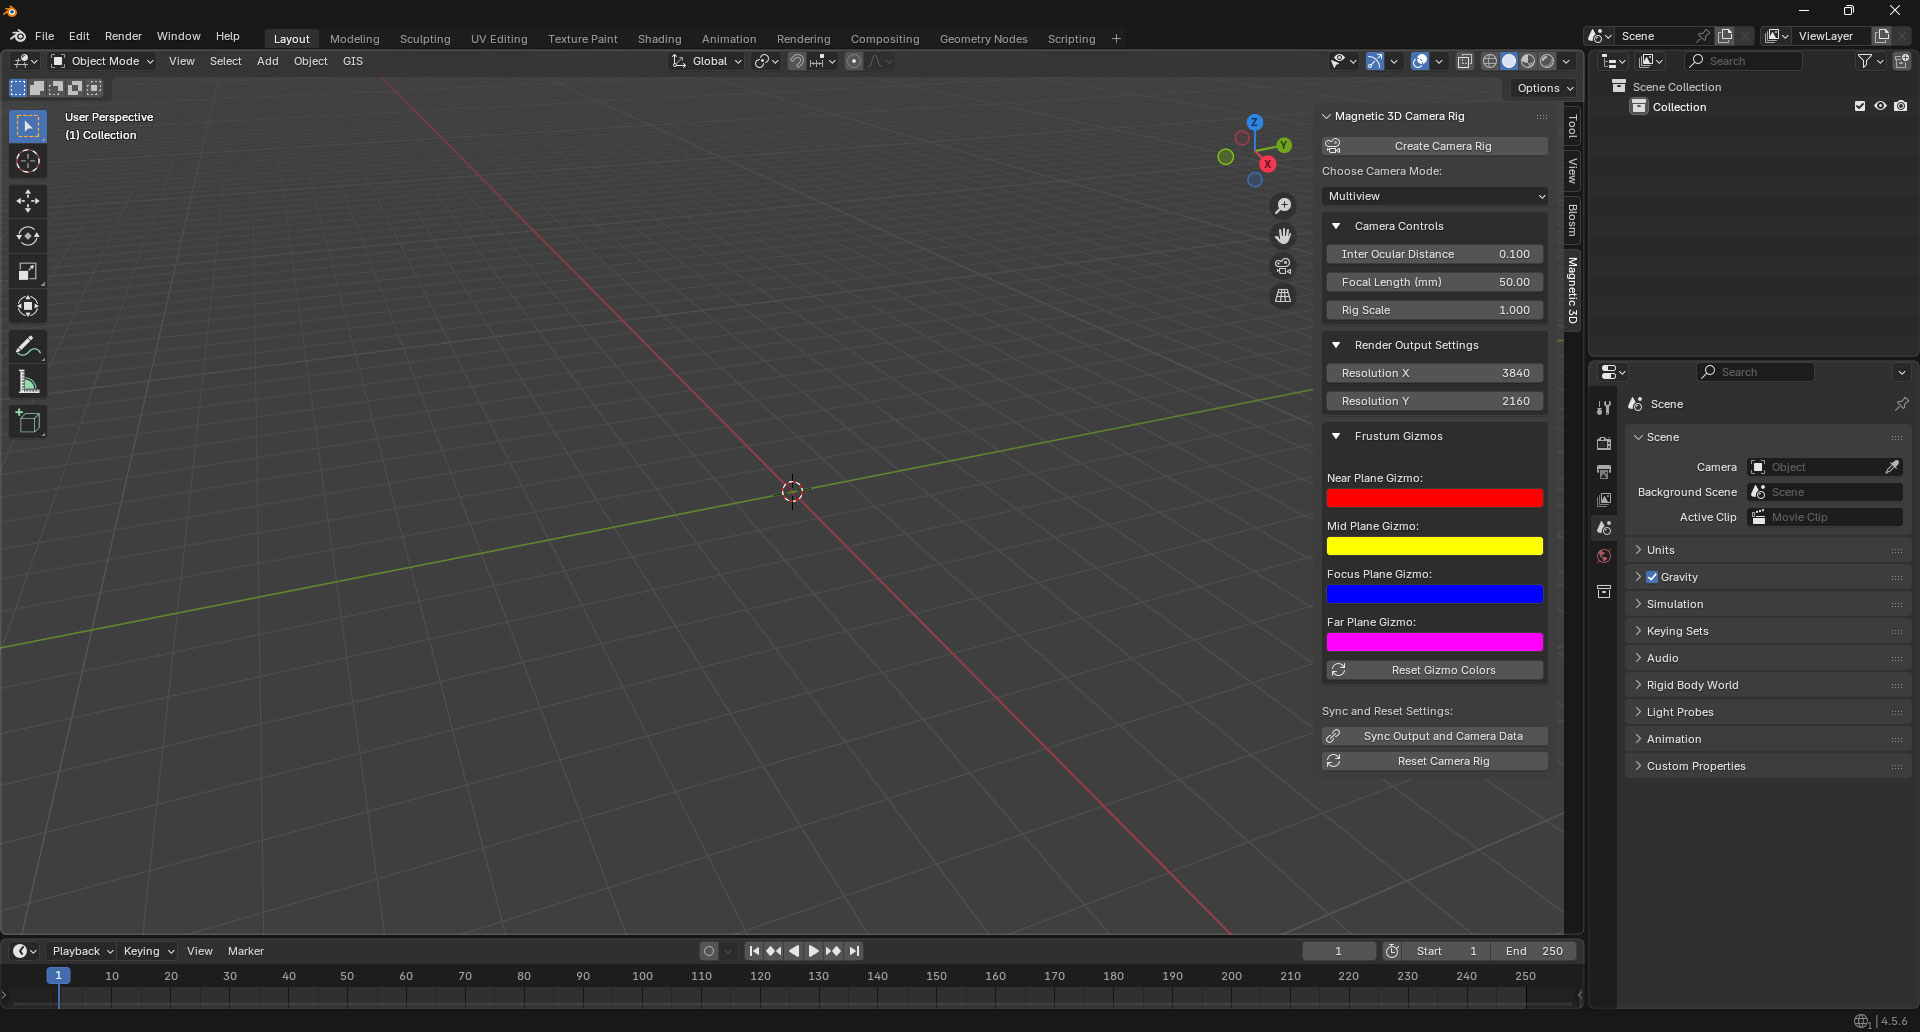
Task: Jump to the timeline start frame
Action: click(x=754, y=951)
